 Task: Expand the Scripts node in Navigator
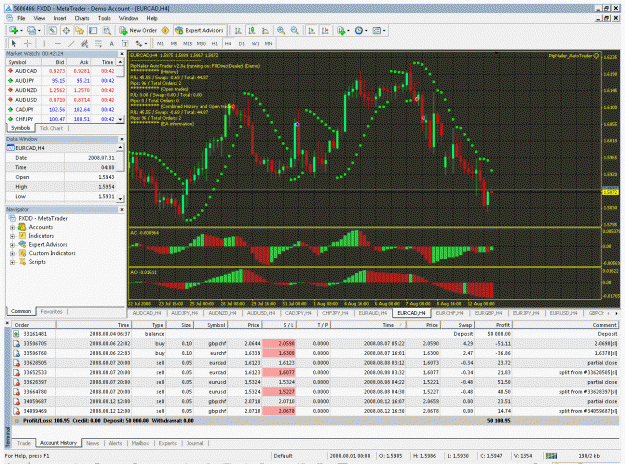(x=12, y=262)
